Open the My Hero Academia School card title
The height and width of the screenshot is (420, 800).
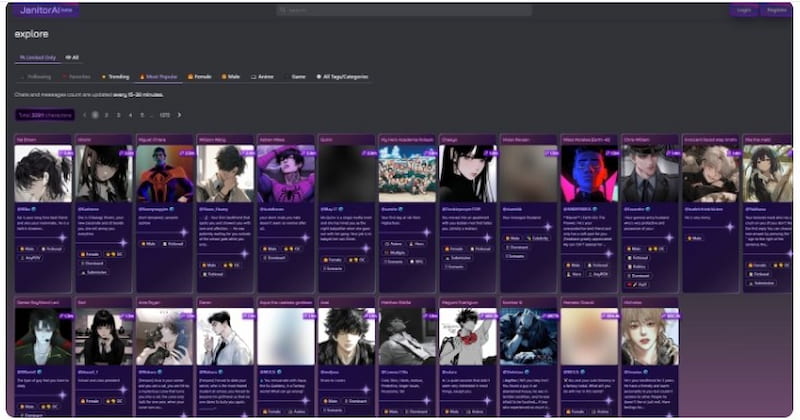(407, 140)
